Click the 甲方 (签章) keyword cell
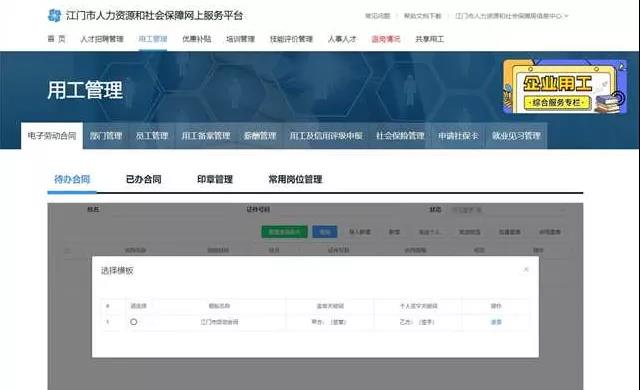This screenshot has width=640, height=390. 329,322
